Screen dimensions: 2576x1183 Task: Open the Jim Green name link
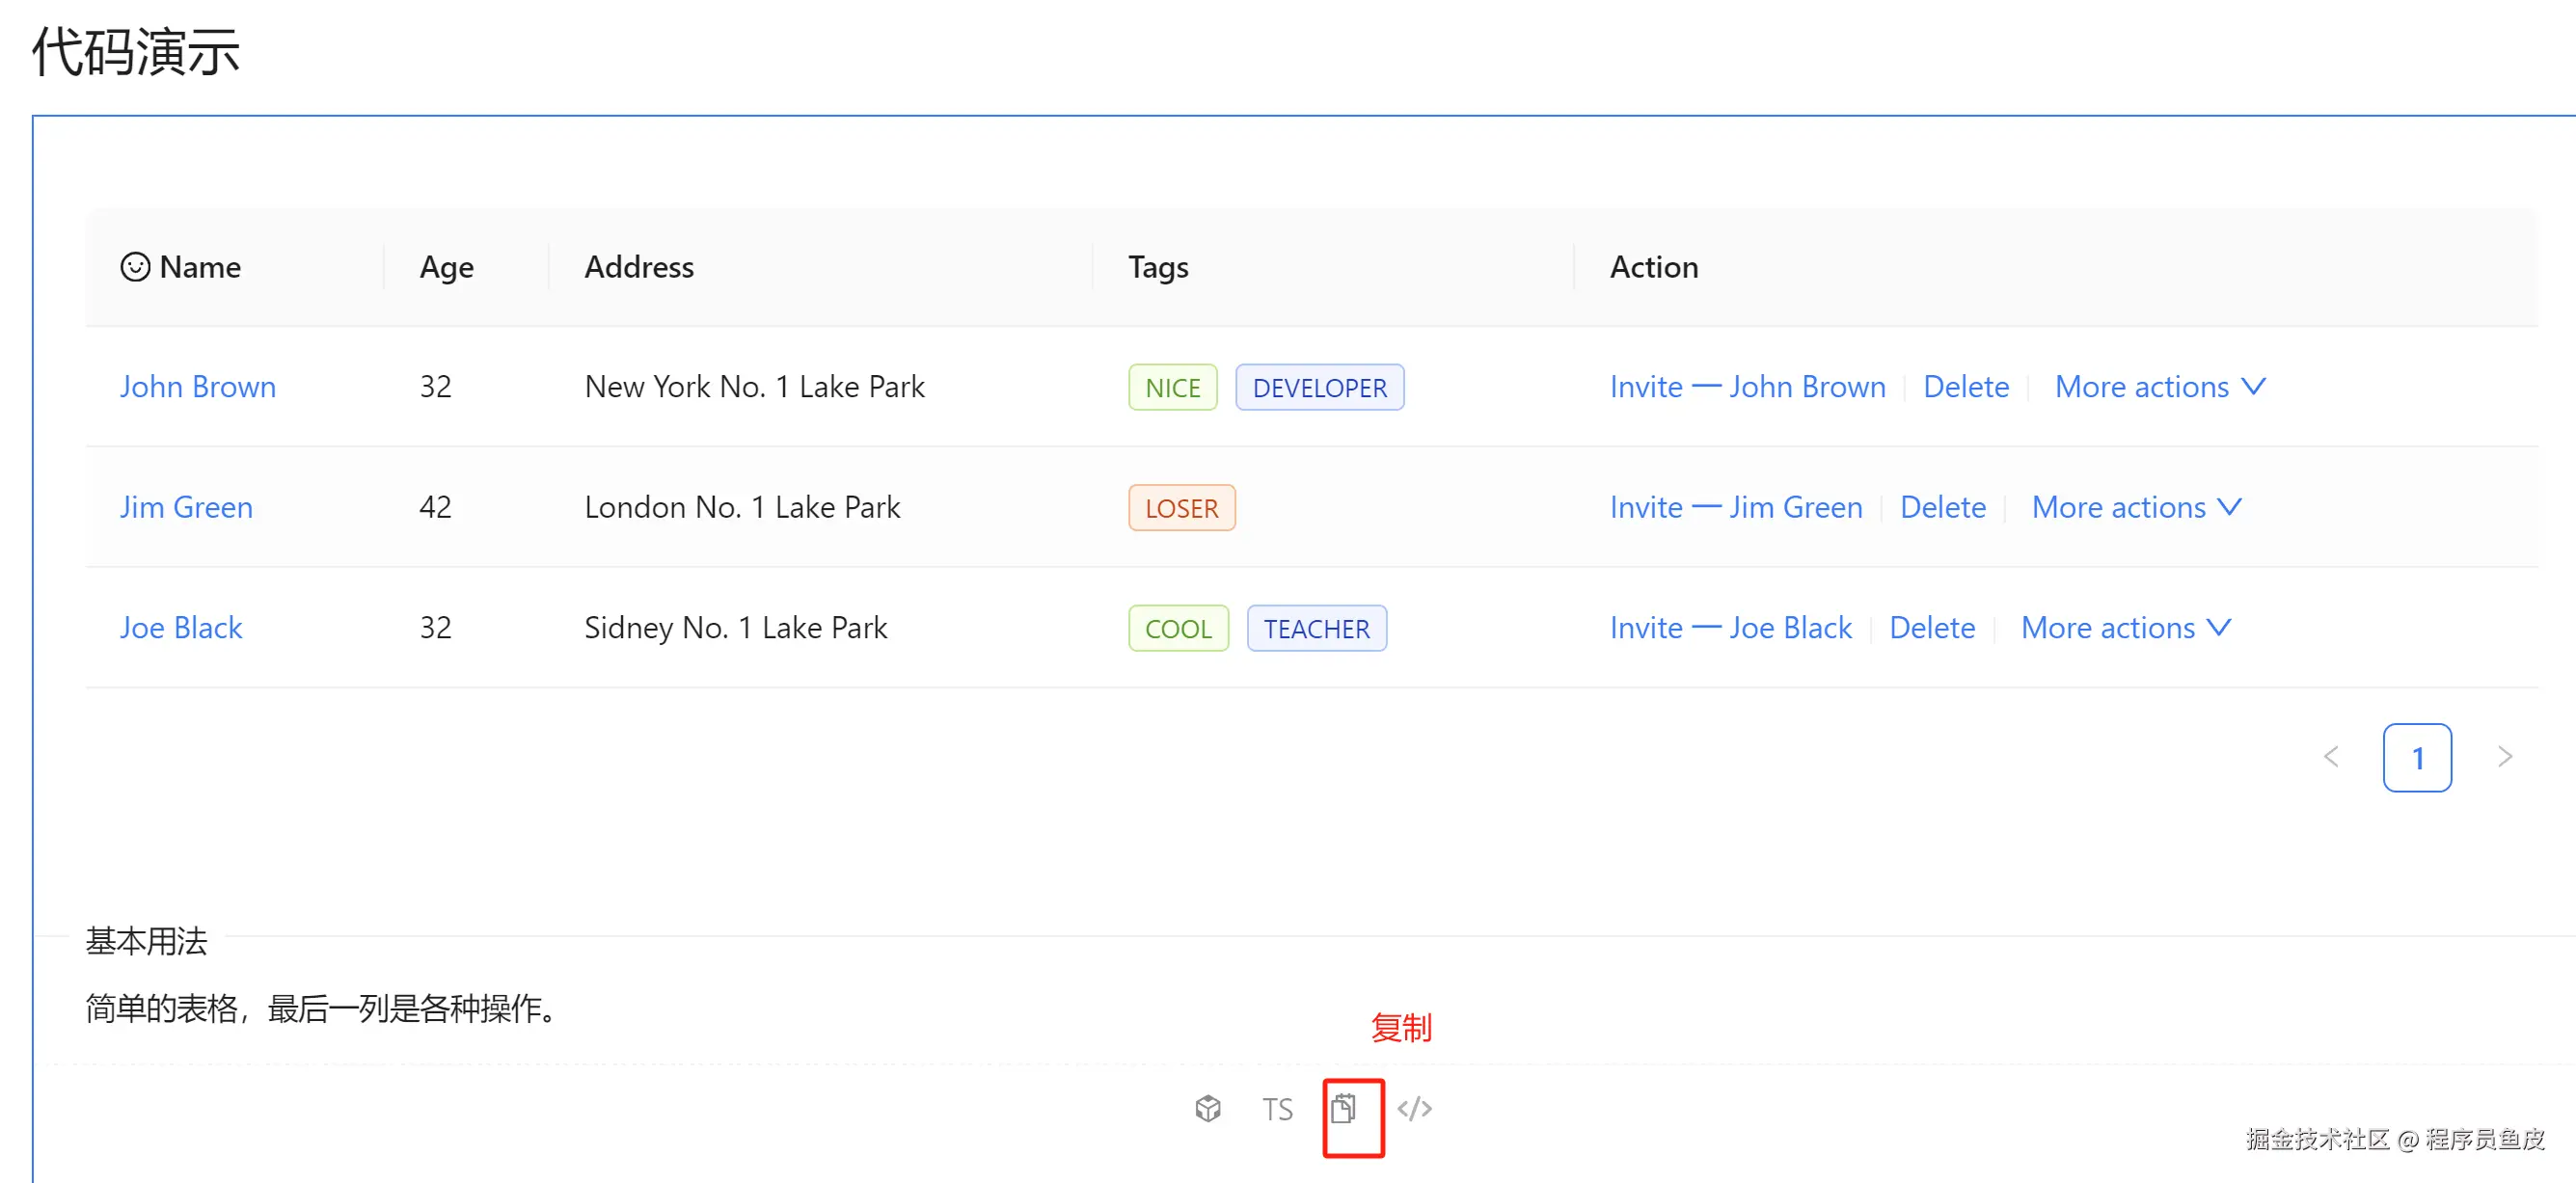(186, 507)
